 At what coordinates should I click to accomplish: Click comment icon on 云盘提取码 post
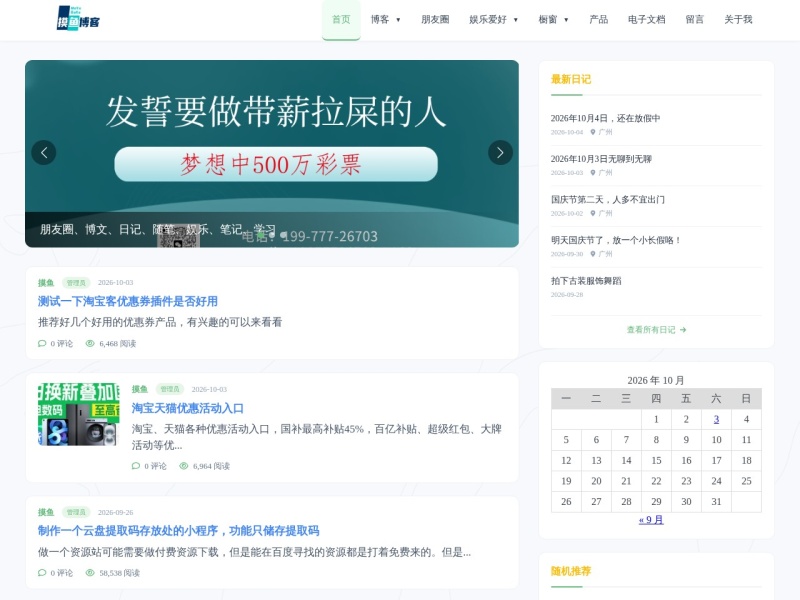point(42,573)
